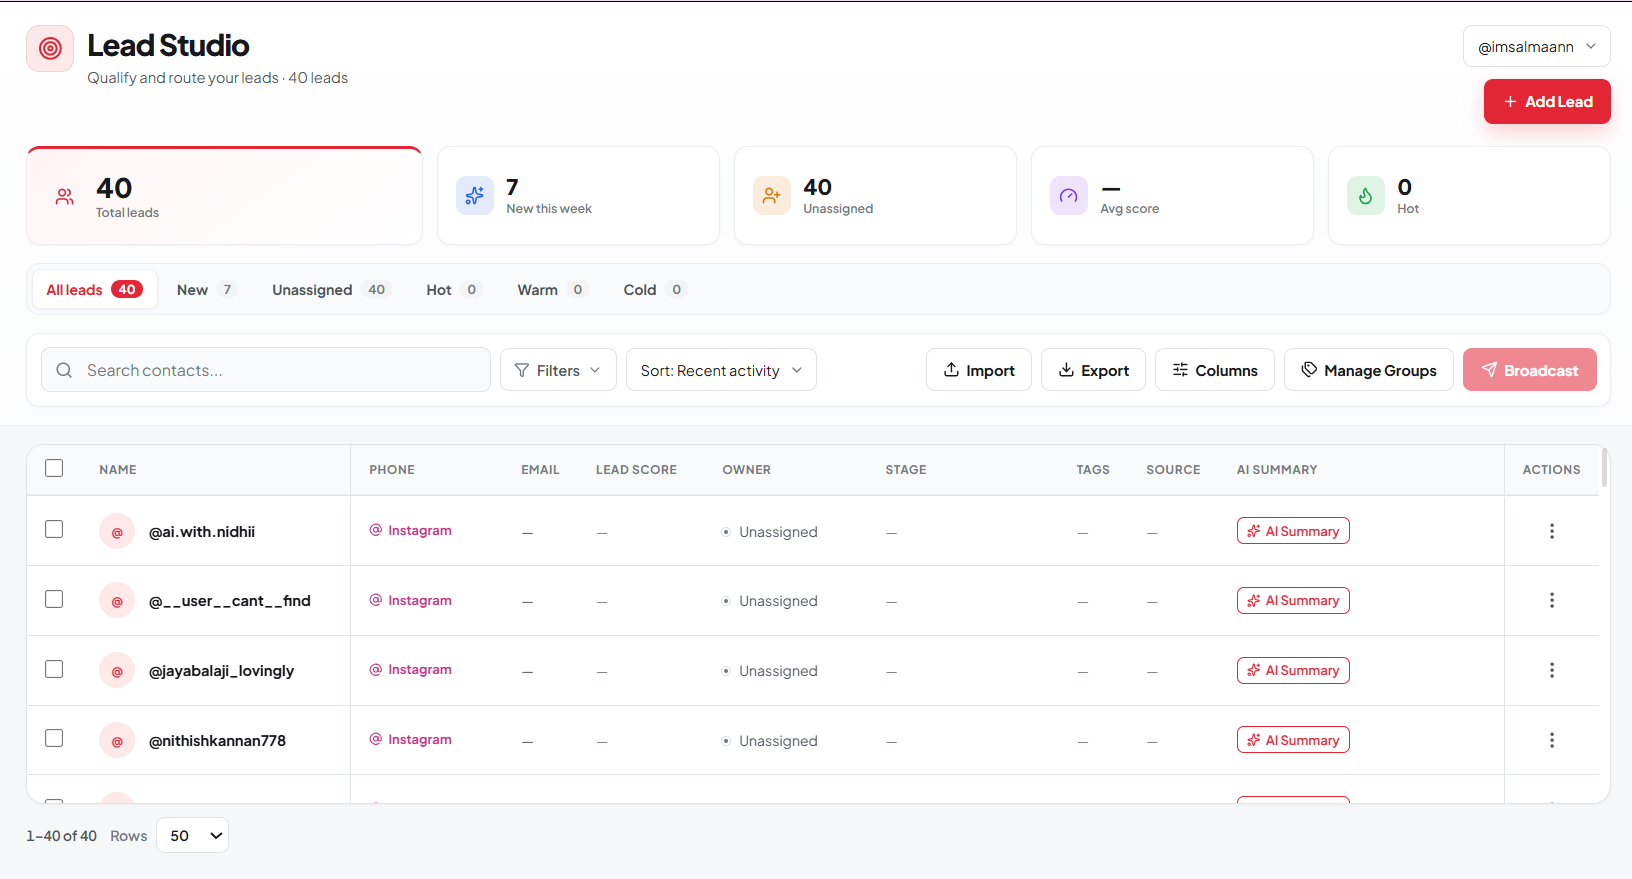Open the Rows per page selector
Screen dimensions: 1632x879
(192, 836)
